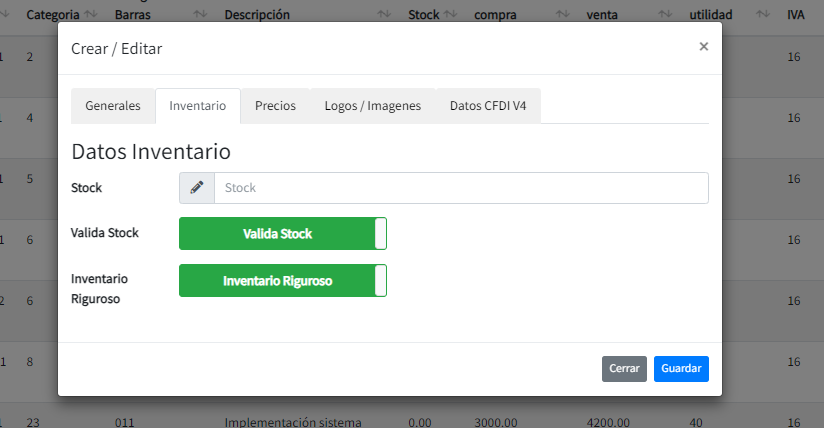Click the pencil icon beside Stock field
This screenshot has height=428, width=824.
click(x=197, y=188)
